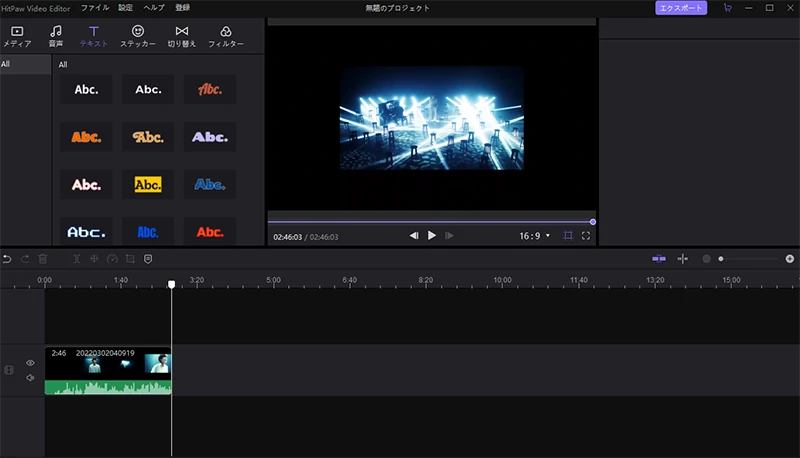Open the Transition (切り替え) tab
Image resolution: width=800 pixels, height=458 pixels.
[182, 37]
